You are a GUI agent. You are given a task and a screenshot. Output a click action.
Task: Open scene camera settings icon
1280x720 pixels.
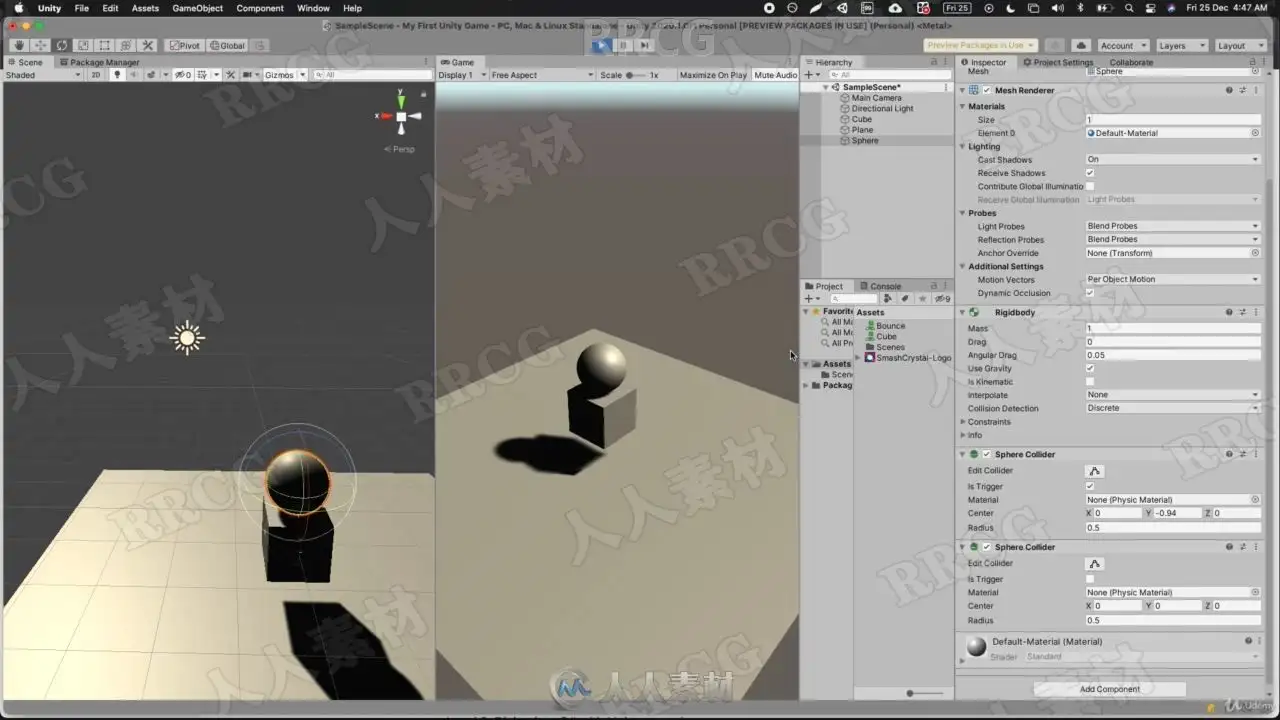(248, 75)
